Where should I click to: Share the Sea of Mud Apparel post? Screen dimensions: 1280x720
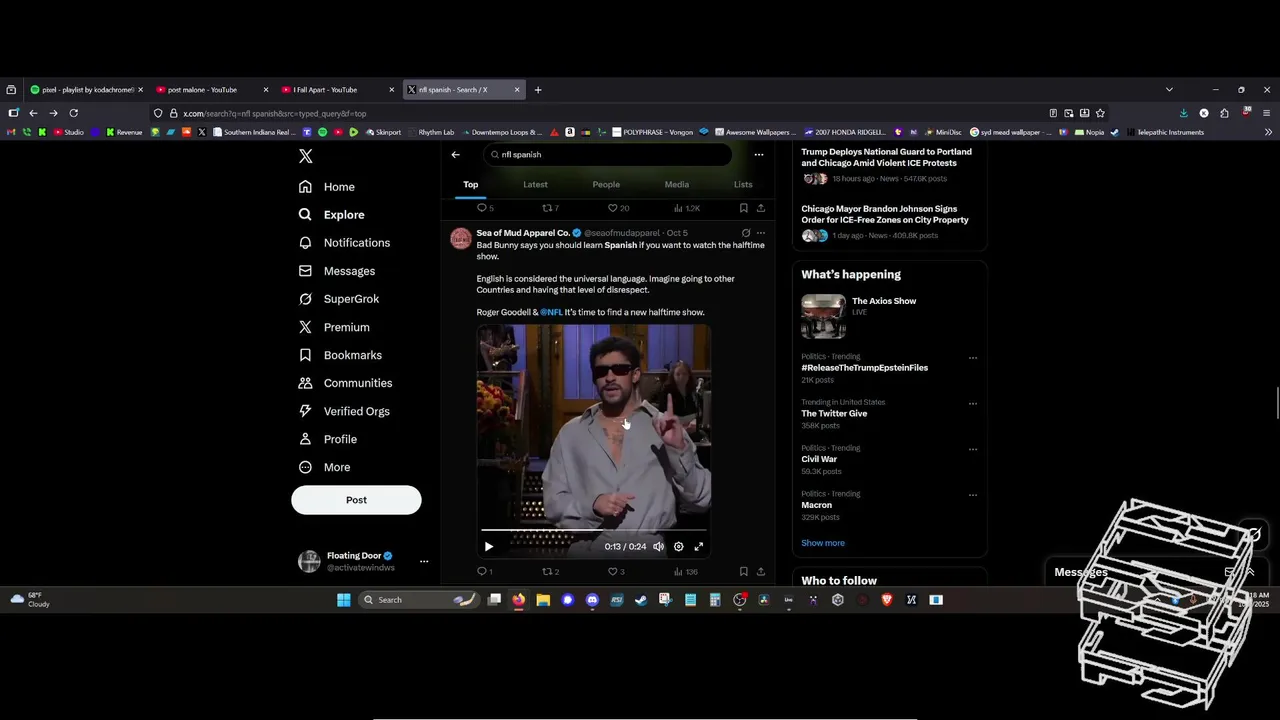coord(761,572)
